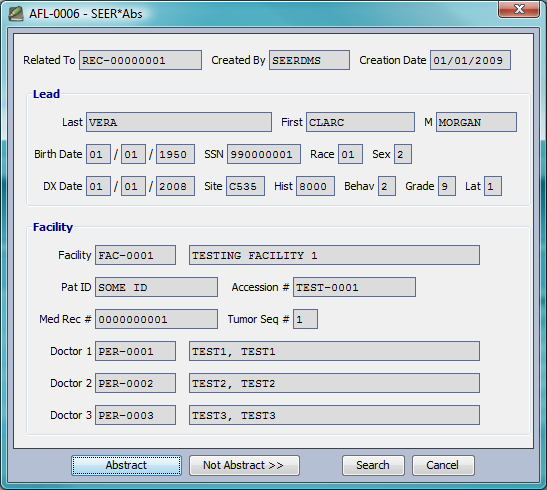
Task: Focus the Facility code field FAC-0001
Action: pos(135,255)
